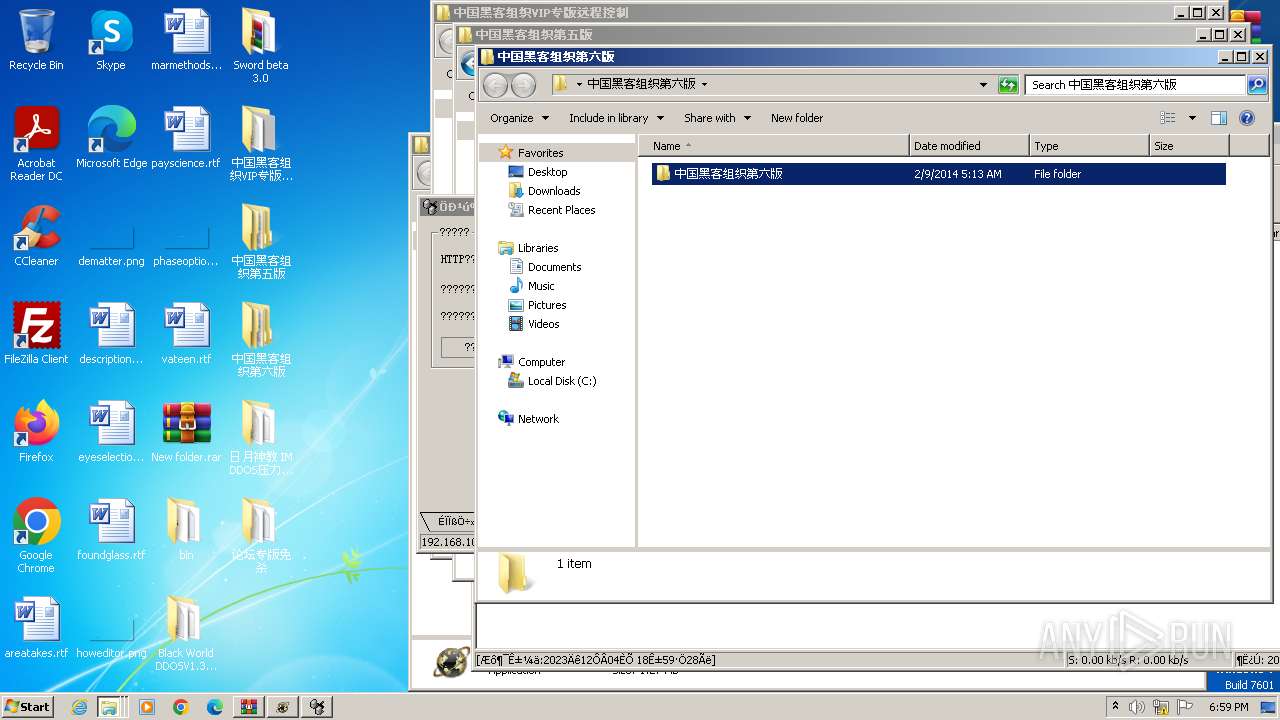The image size is (1280, 720).
Task: Select the 中国黑客组织第六版 folder row
Action: coord(938,174)
